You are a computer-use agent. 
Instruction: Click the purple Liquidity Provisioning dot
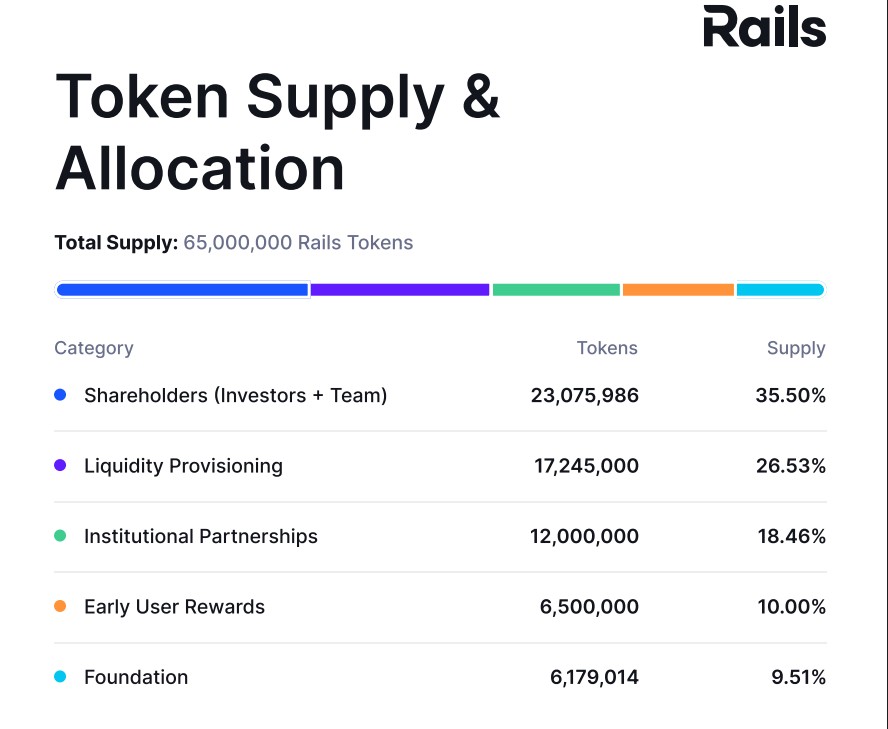coord(60,466)
